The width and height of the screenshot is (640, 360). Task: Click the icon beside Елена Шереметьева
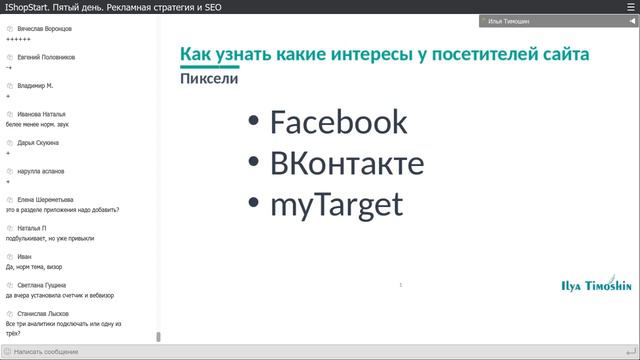tap(10, 200)
